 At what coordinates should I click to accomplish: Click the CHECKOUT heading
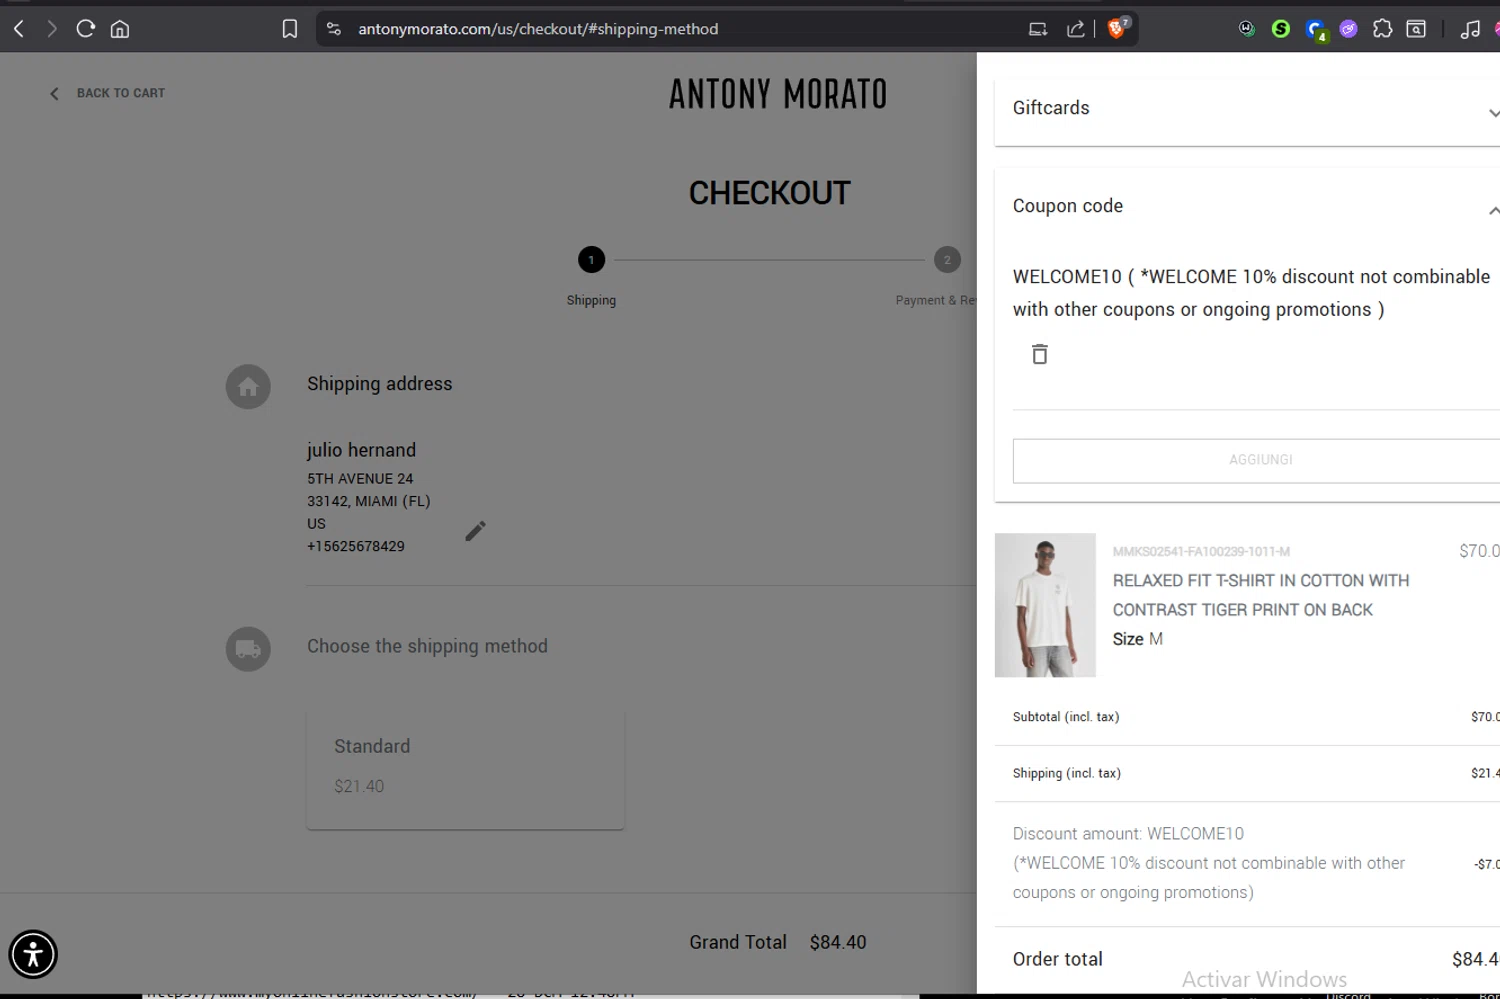pyautogui.click(x=770, y=193)
